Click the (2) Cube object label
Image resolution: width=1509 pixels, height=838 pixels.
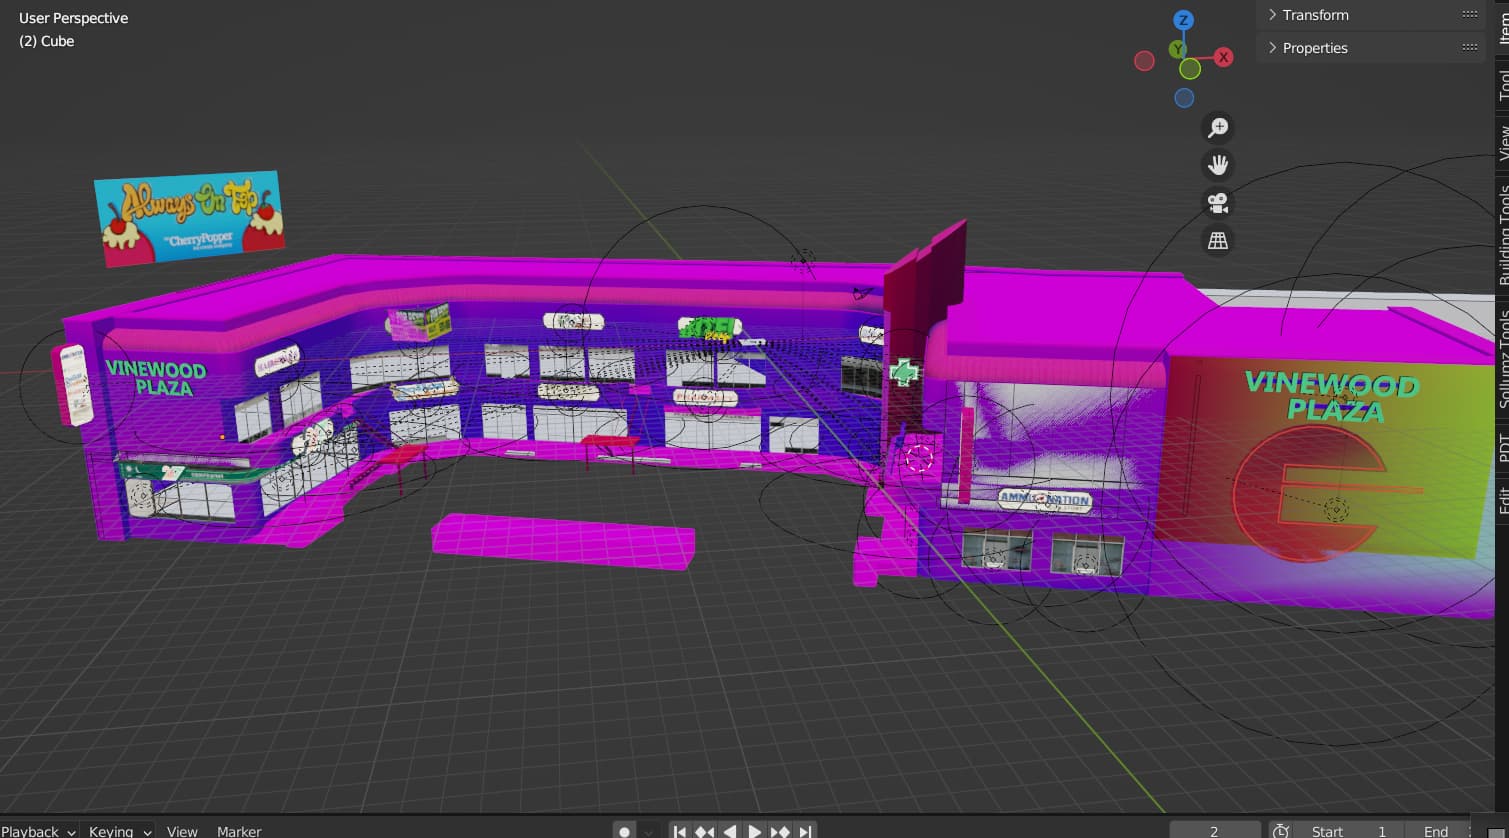click(46, 41)
